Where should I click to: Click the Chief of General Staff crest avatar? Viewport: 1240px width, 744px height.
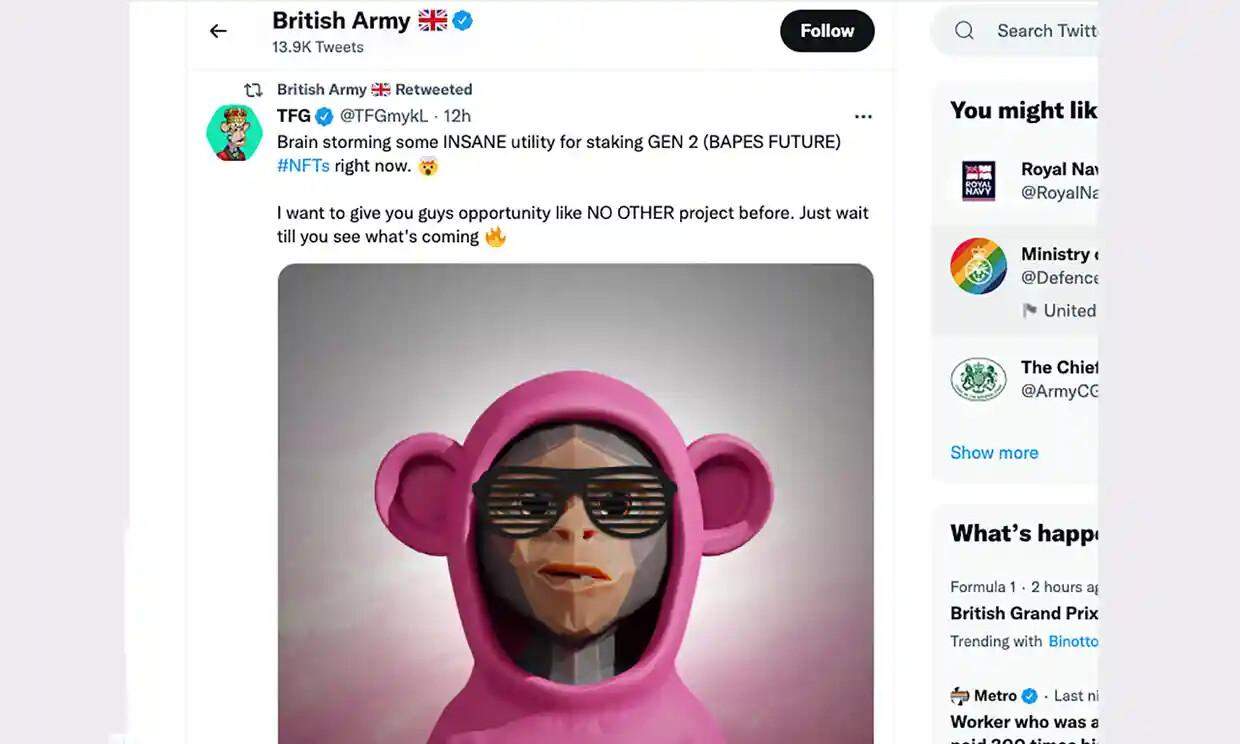(978, 379)
